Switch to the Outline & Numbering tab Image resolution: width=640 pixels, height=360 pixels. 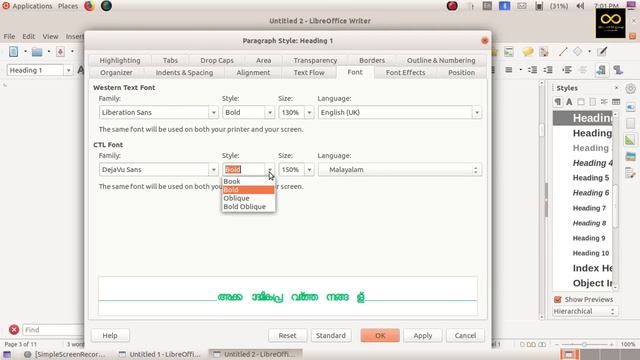[x=441, y=60]
